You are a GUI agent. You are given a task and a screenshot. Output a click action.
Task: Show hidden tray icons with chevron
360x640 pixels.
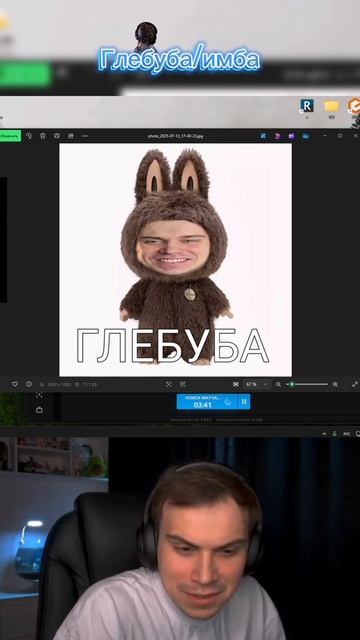coord(324,434)
